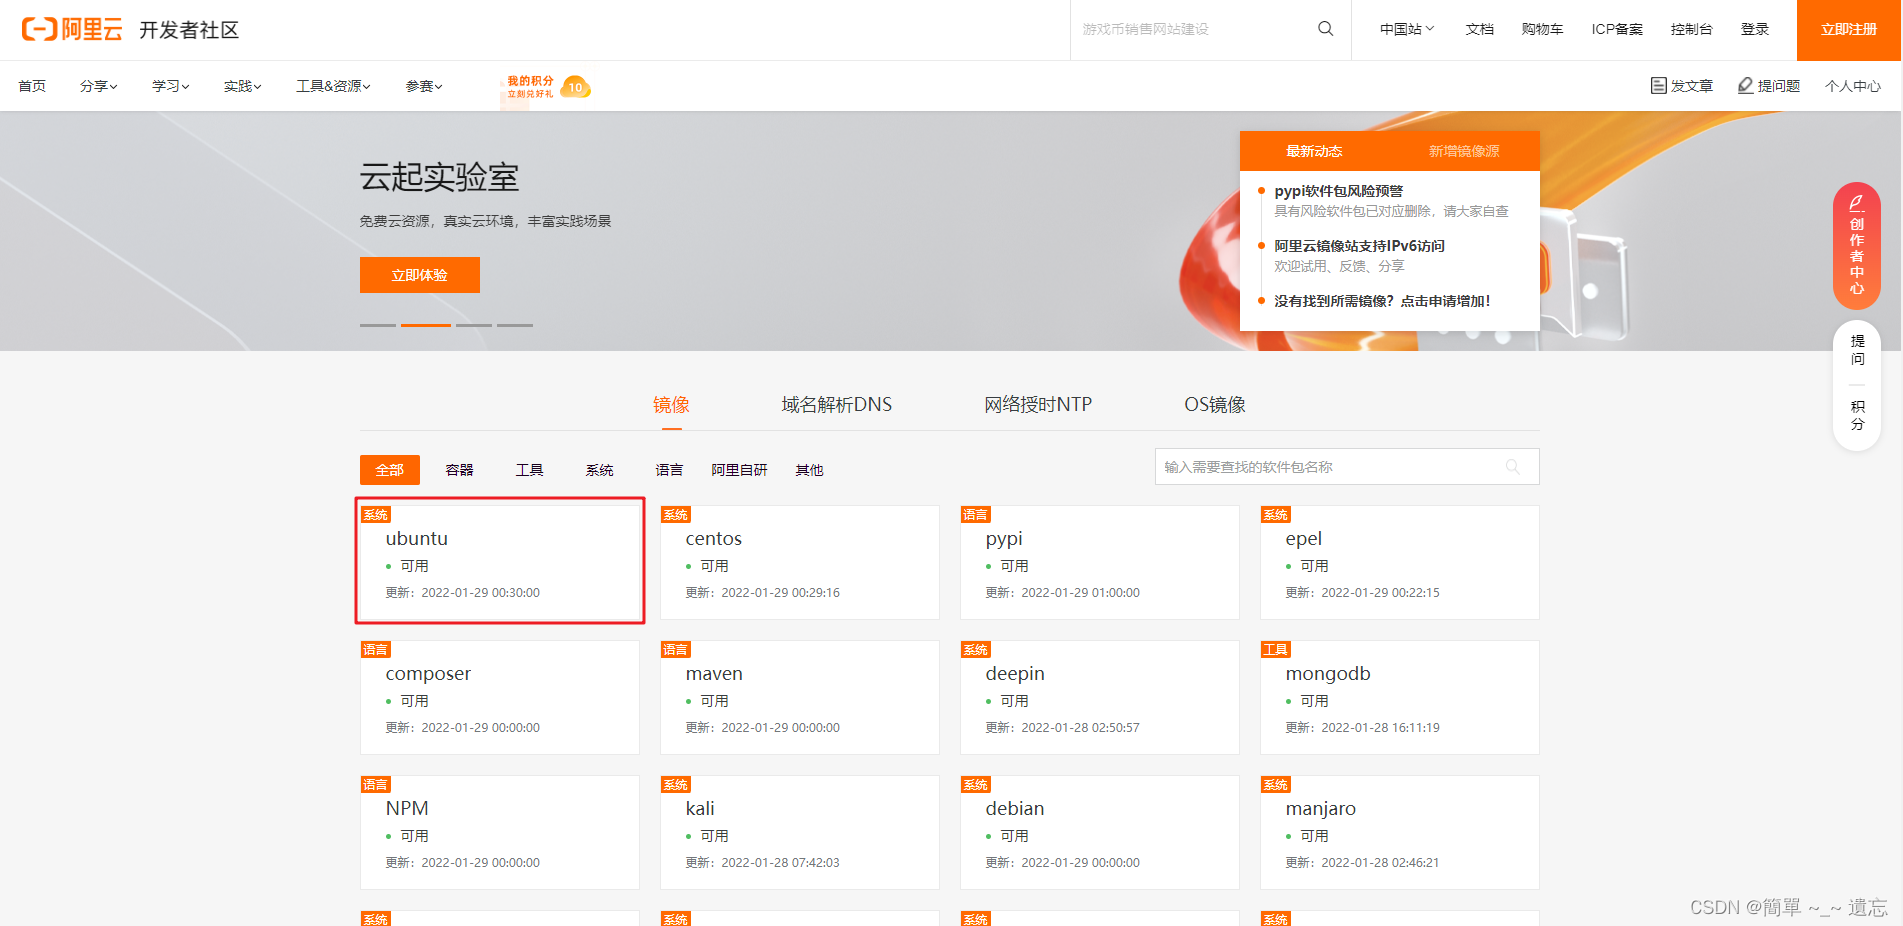Viewport: 1903px width, 926px height.
Task: Switch to the 镜像 tab
Action: click(x=671, y=405)
